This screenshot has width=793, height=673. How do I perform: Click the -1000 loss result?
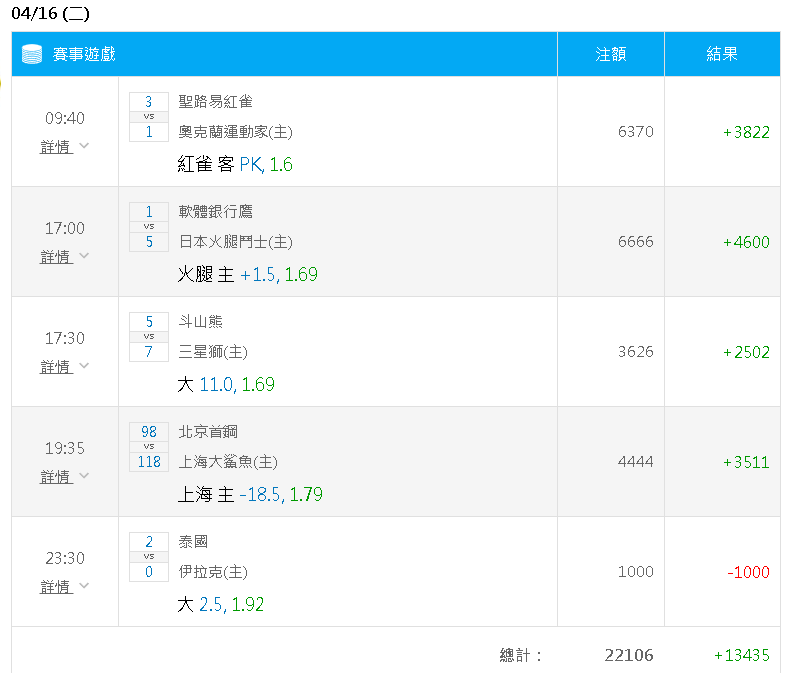pyautogui.click(x=748, y=572)
